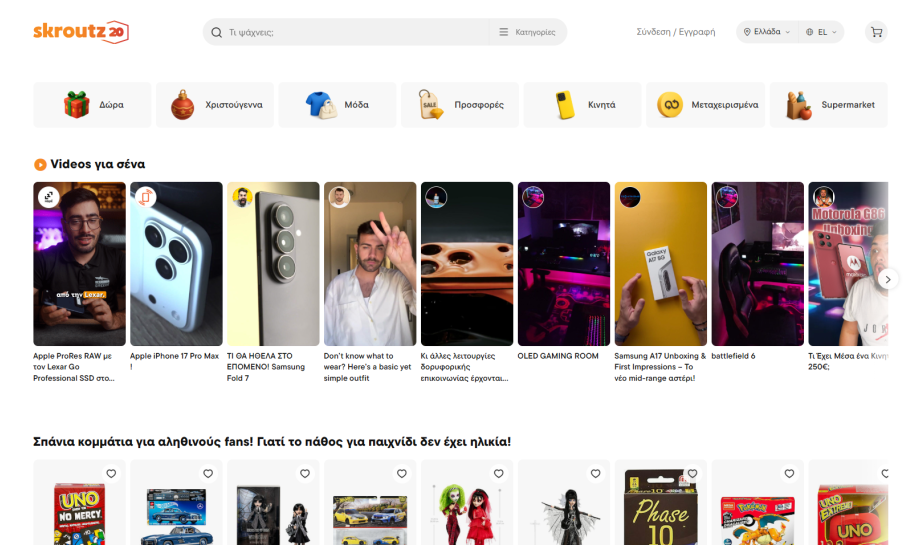Image resolution: width=918 pixels, height=545 pixels.
Task: Open the shopping cart
Action: tap(876, 32)
